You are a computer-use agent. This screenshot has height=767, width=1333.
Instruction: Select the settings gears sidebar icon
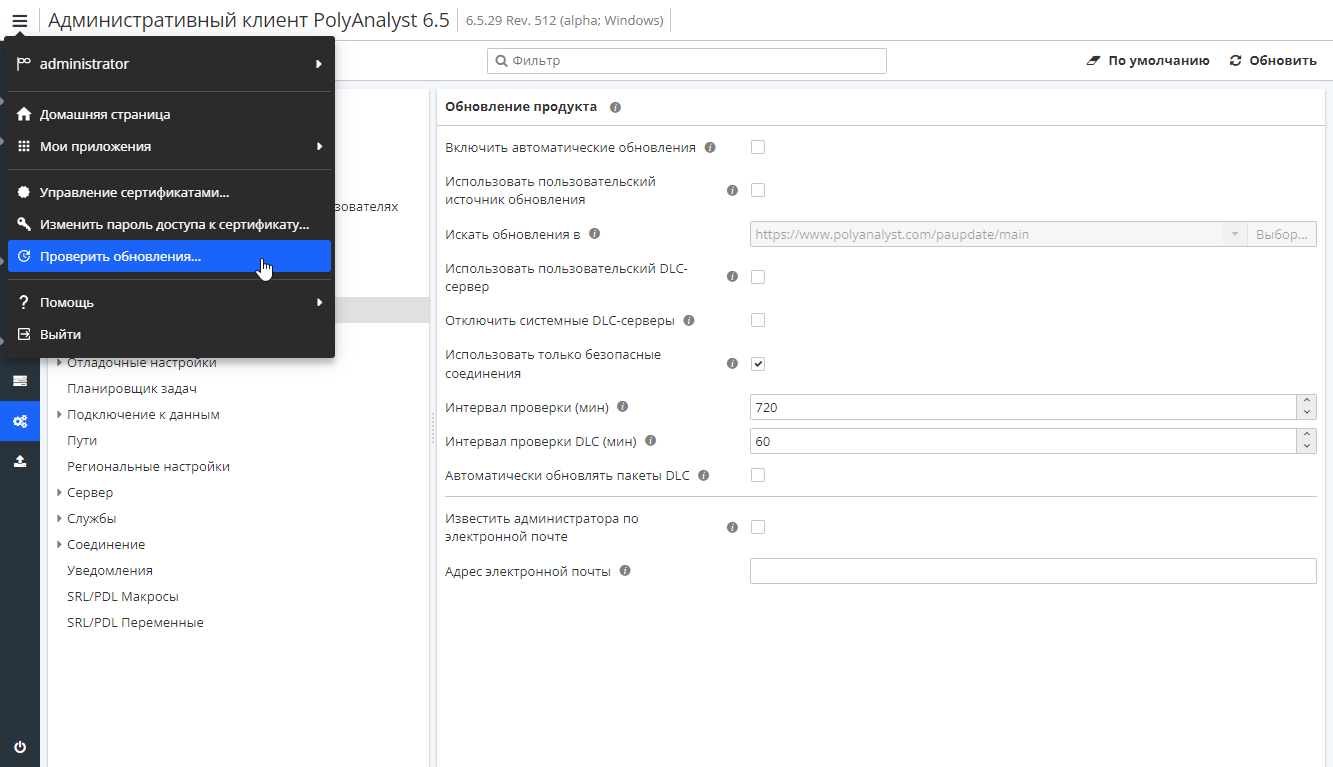[x=20, y=421]
